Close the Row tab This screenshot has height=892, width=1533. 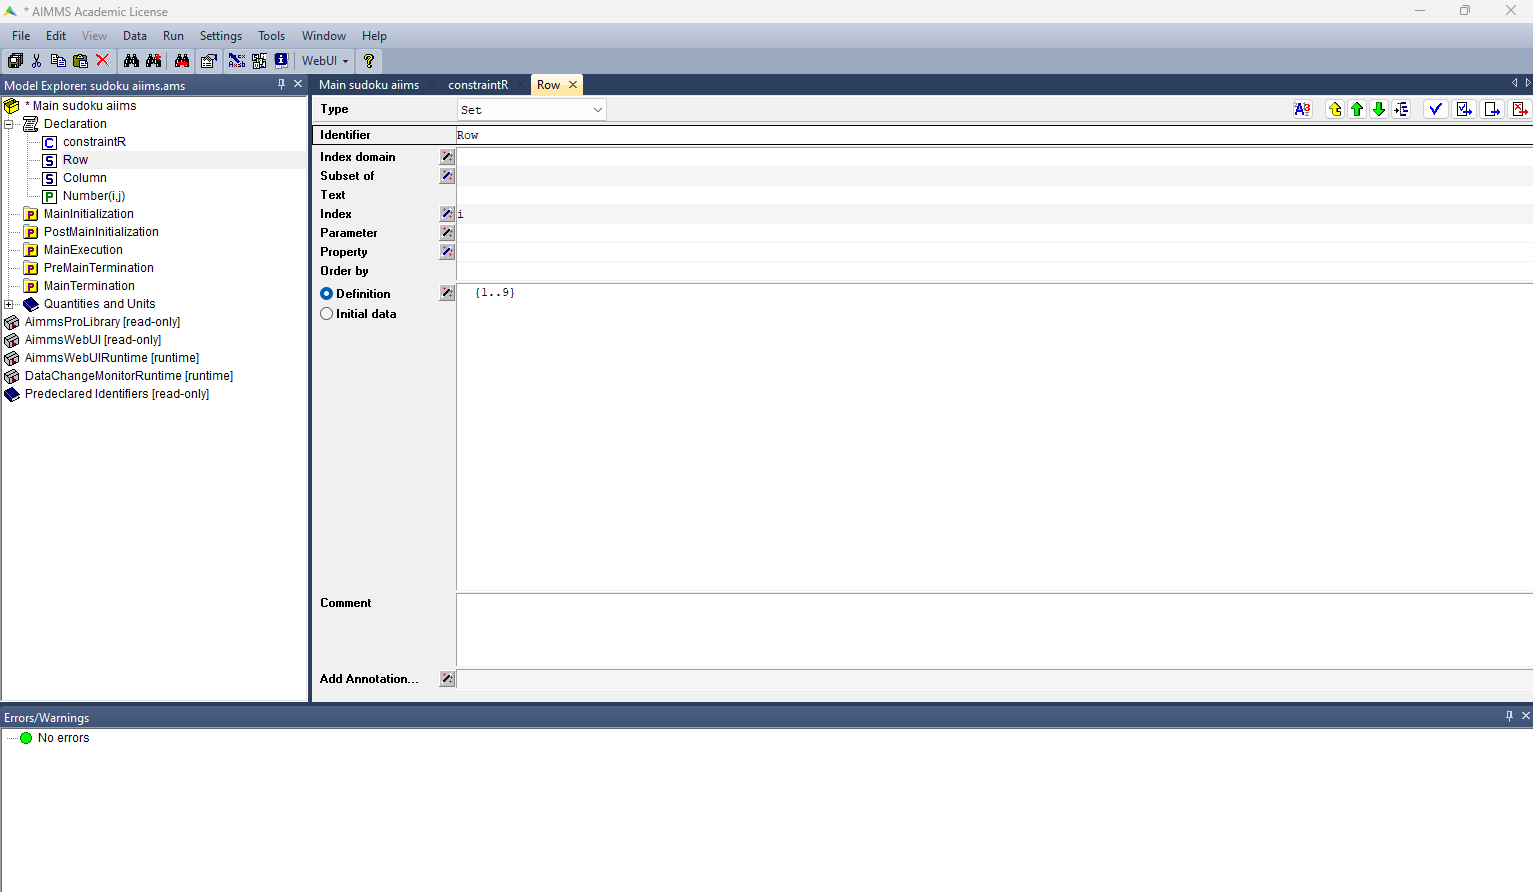coord(573,85)
